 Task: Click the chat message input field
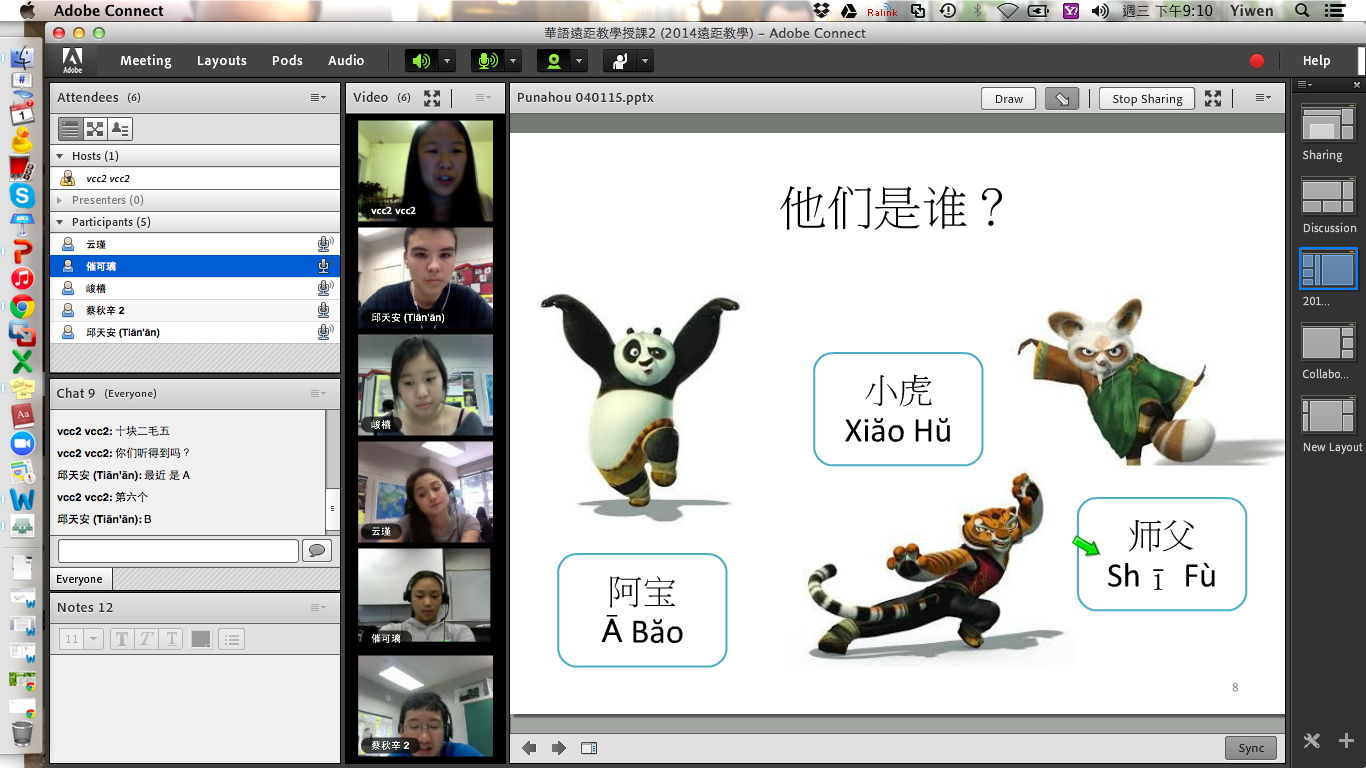[x=178, y=551]
